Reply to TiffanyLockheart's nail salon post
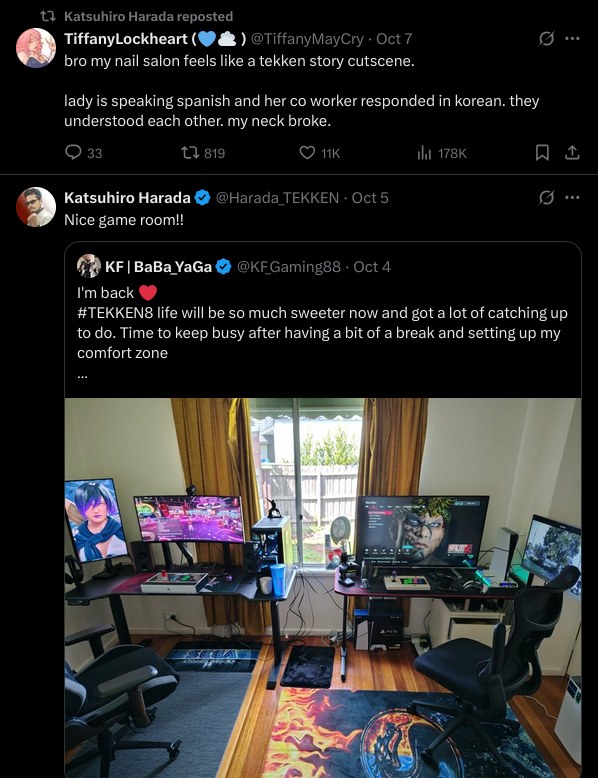The image size is (598, 778). [x=83, y=153]
